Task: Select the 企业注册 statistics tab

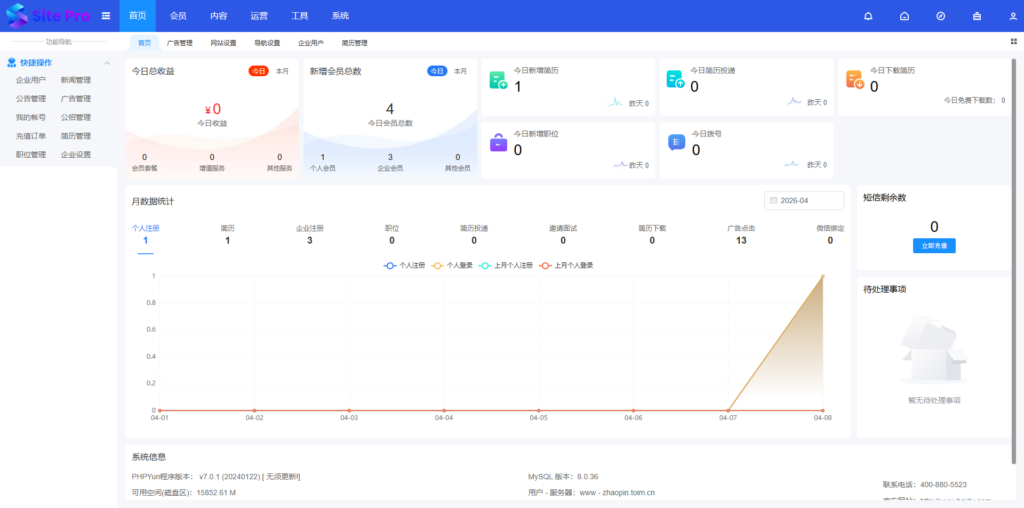Action: 310,235
